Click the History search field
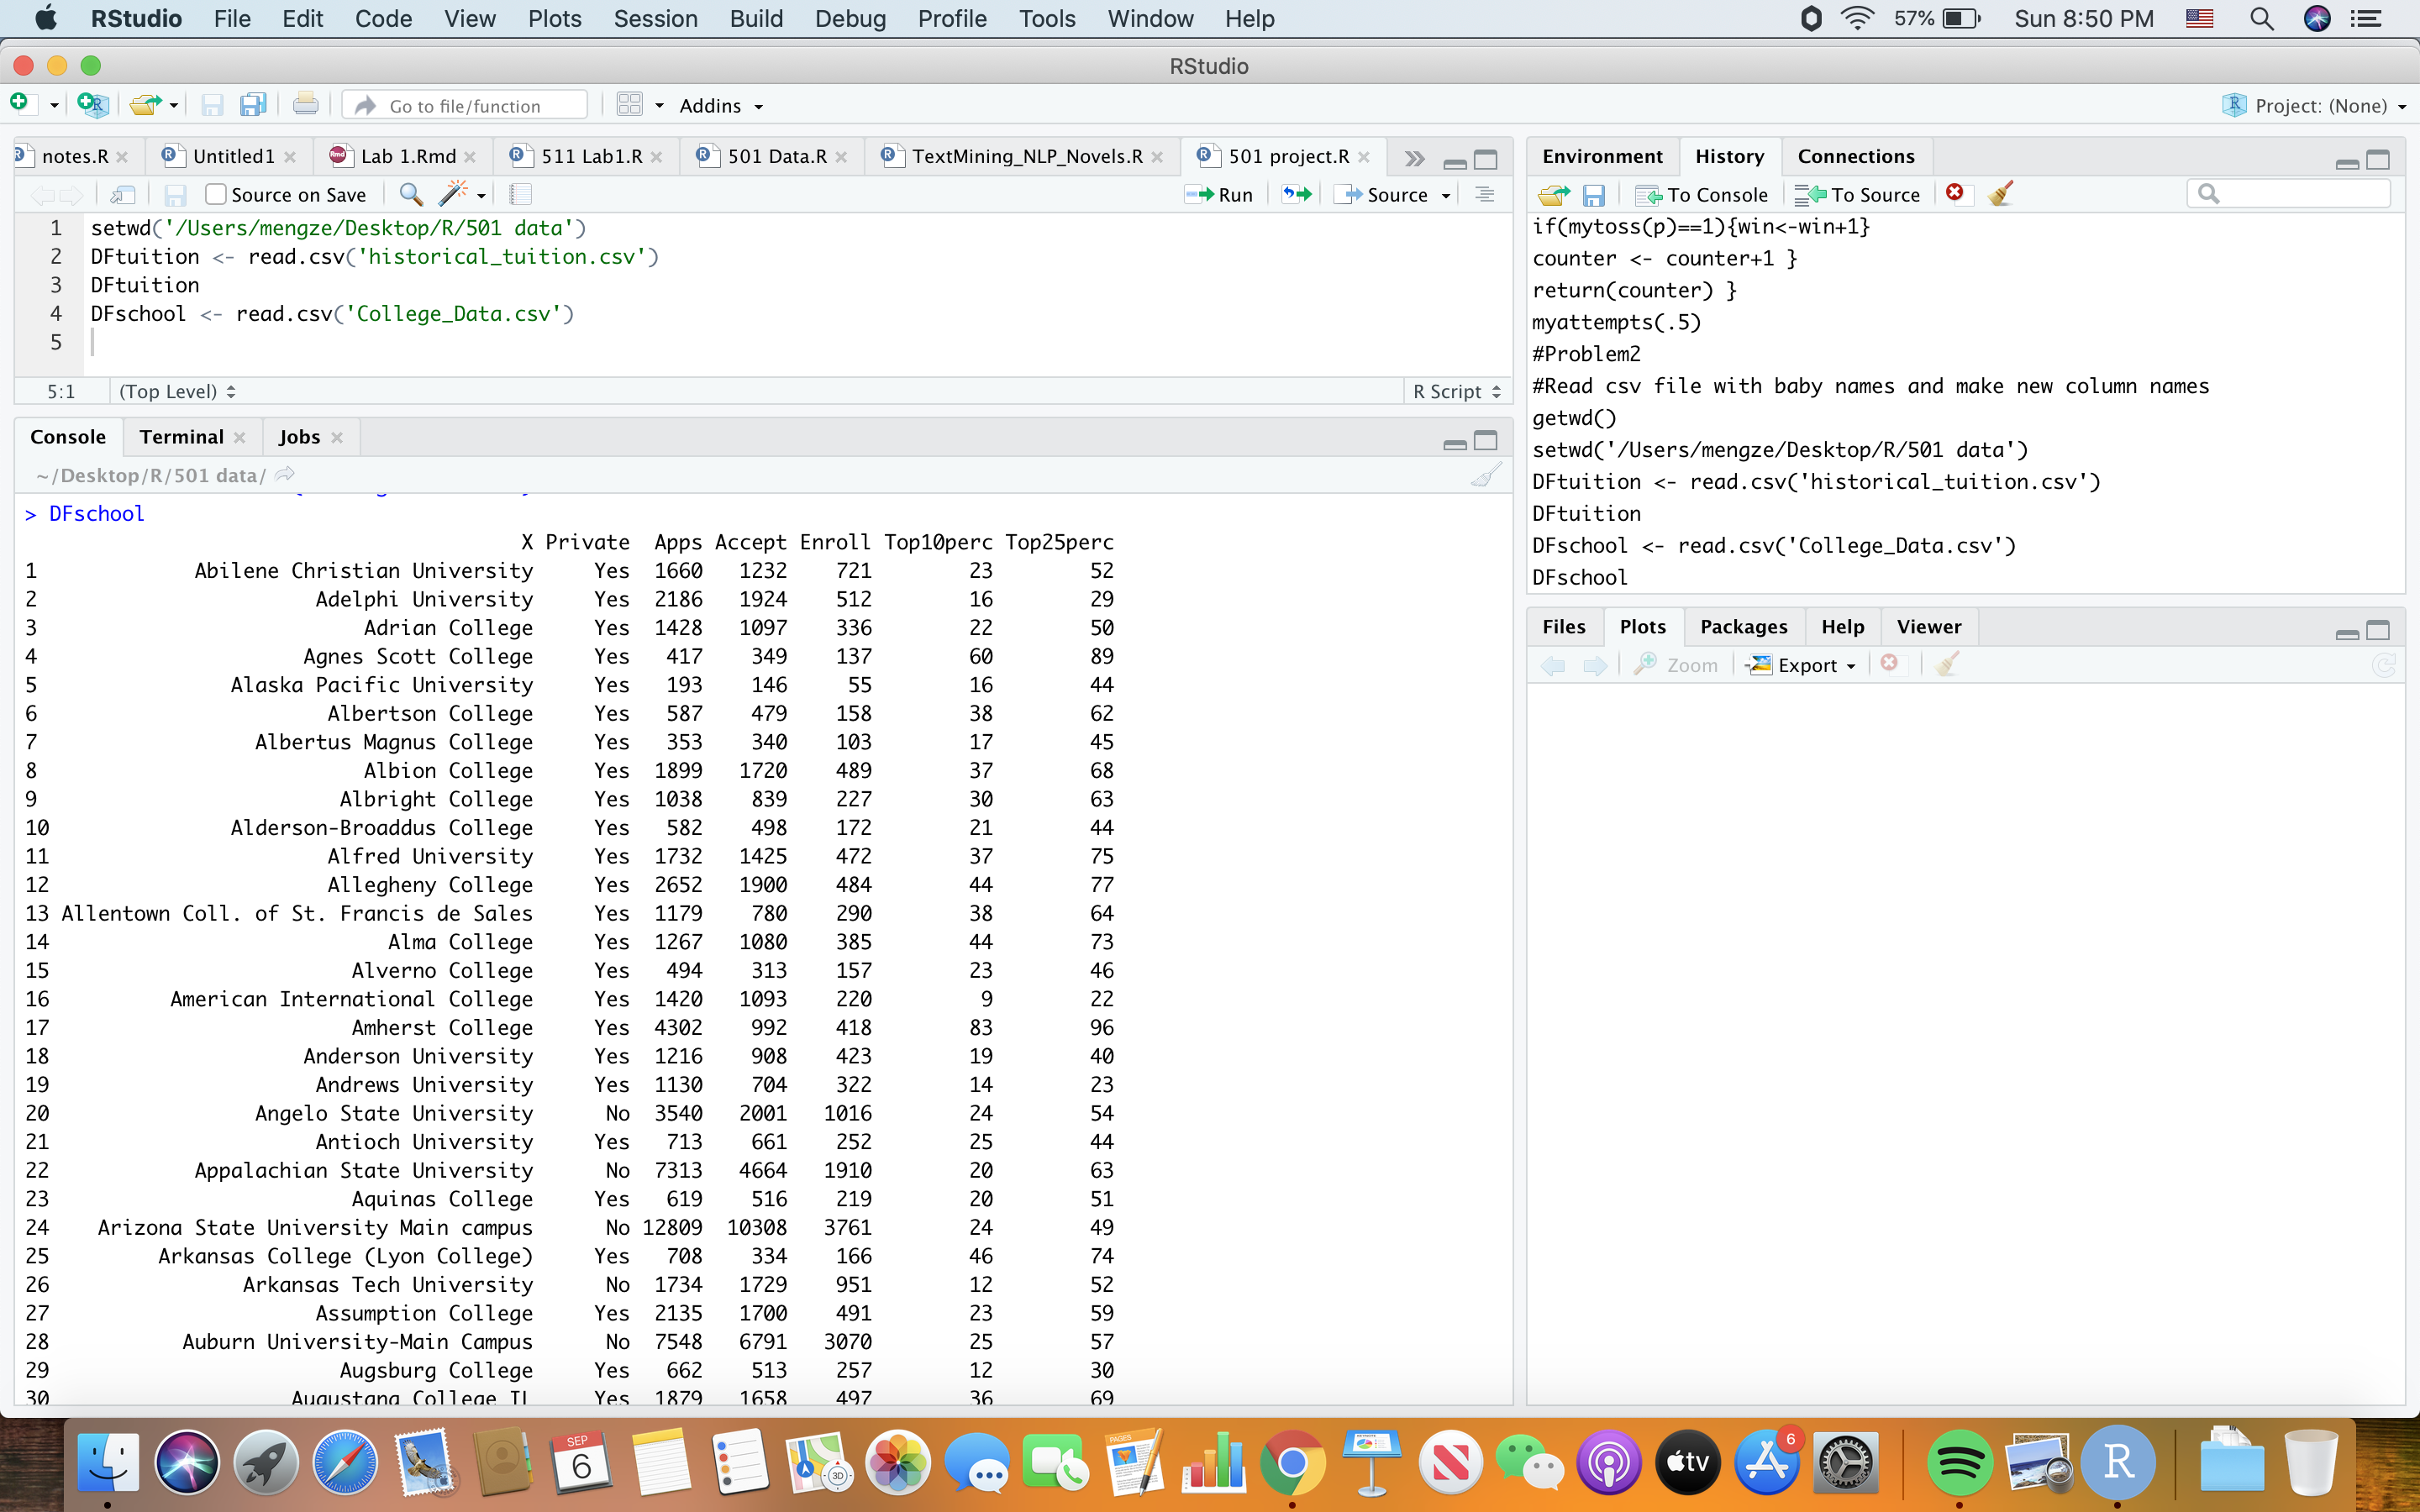This screenshot has height=1512, width=2420. click(2289, 193)
